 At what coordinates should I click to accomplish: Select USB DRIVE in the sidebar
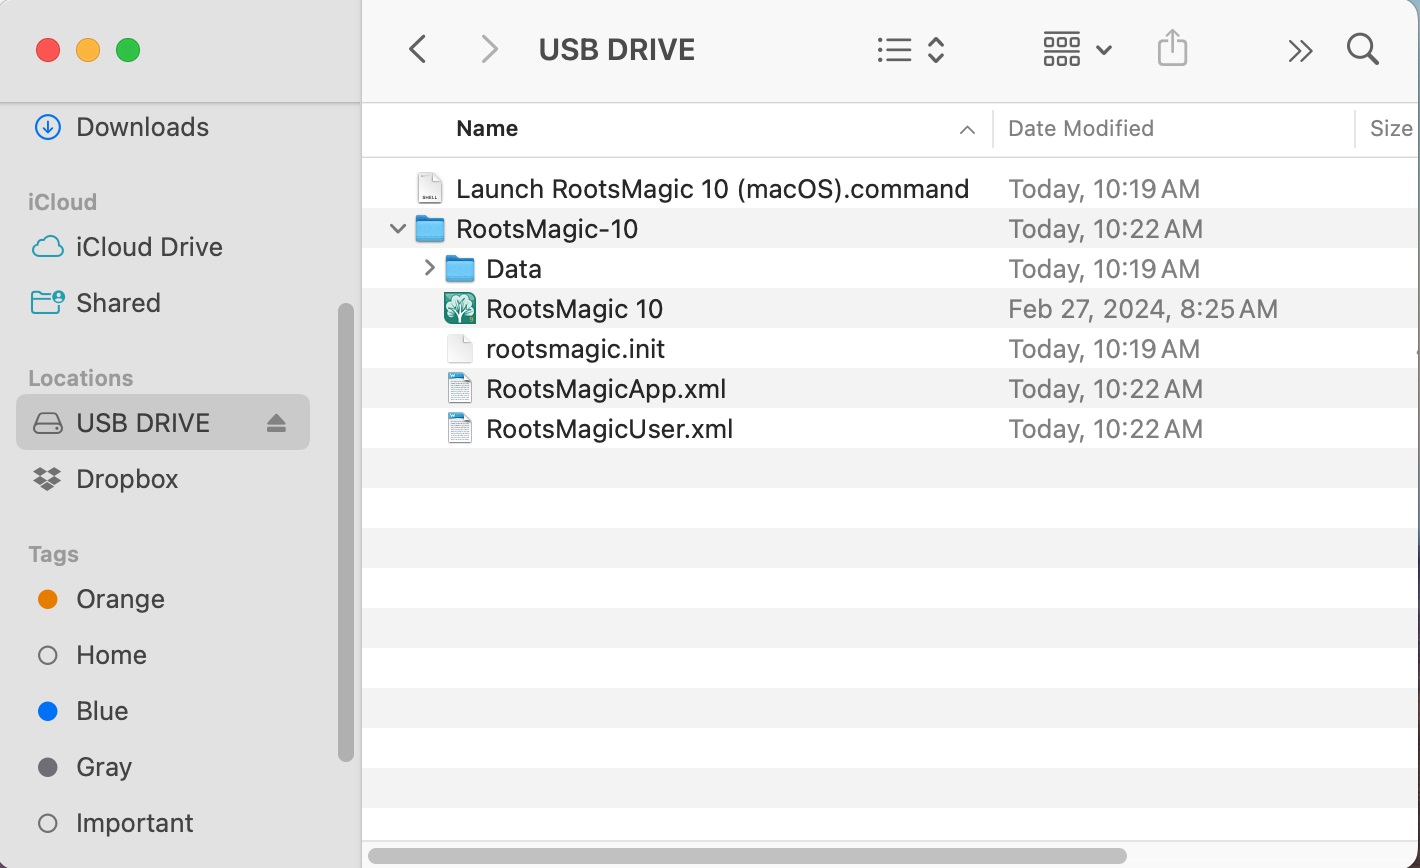tap(163, 422)
